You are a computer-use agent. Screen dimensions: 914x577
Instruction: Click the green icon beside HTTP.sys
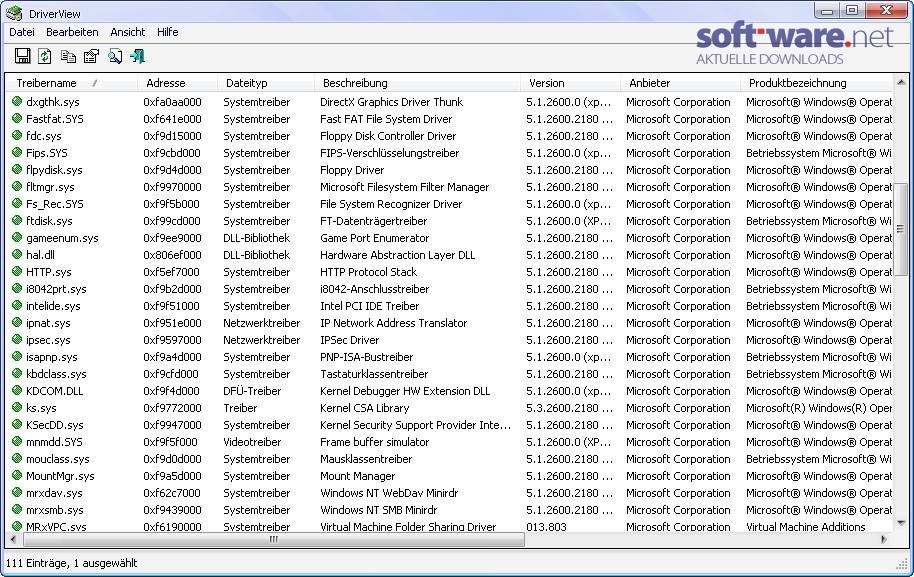click(x=17, y=272)
